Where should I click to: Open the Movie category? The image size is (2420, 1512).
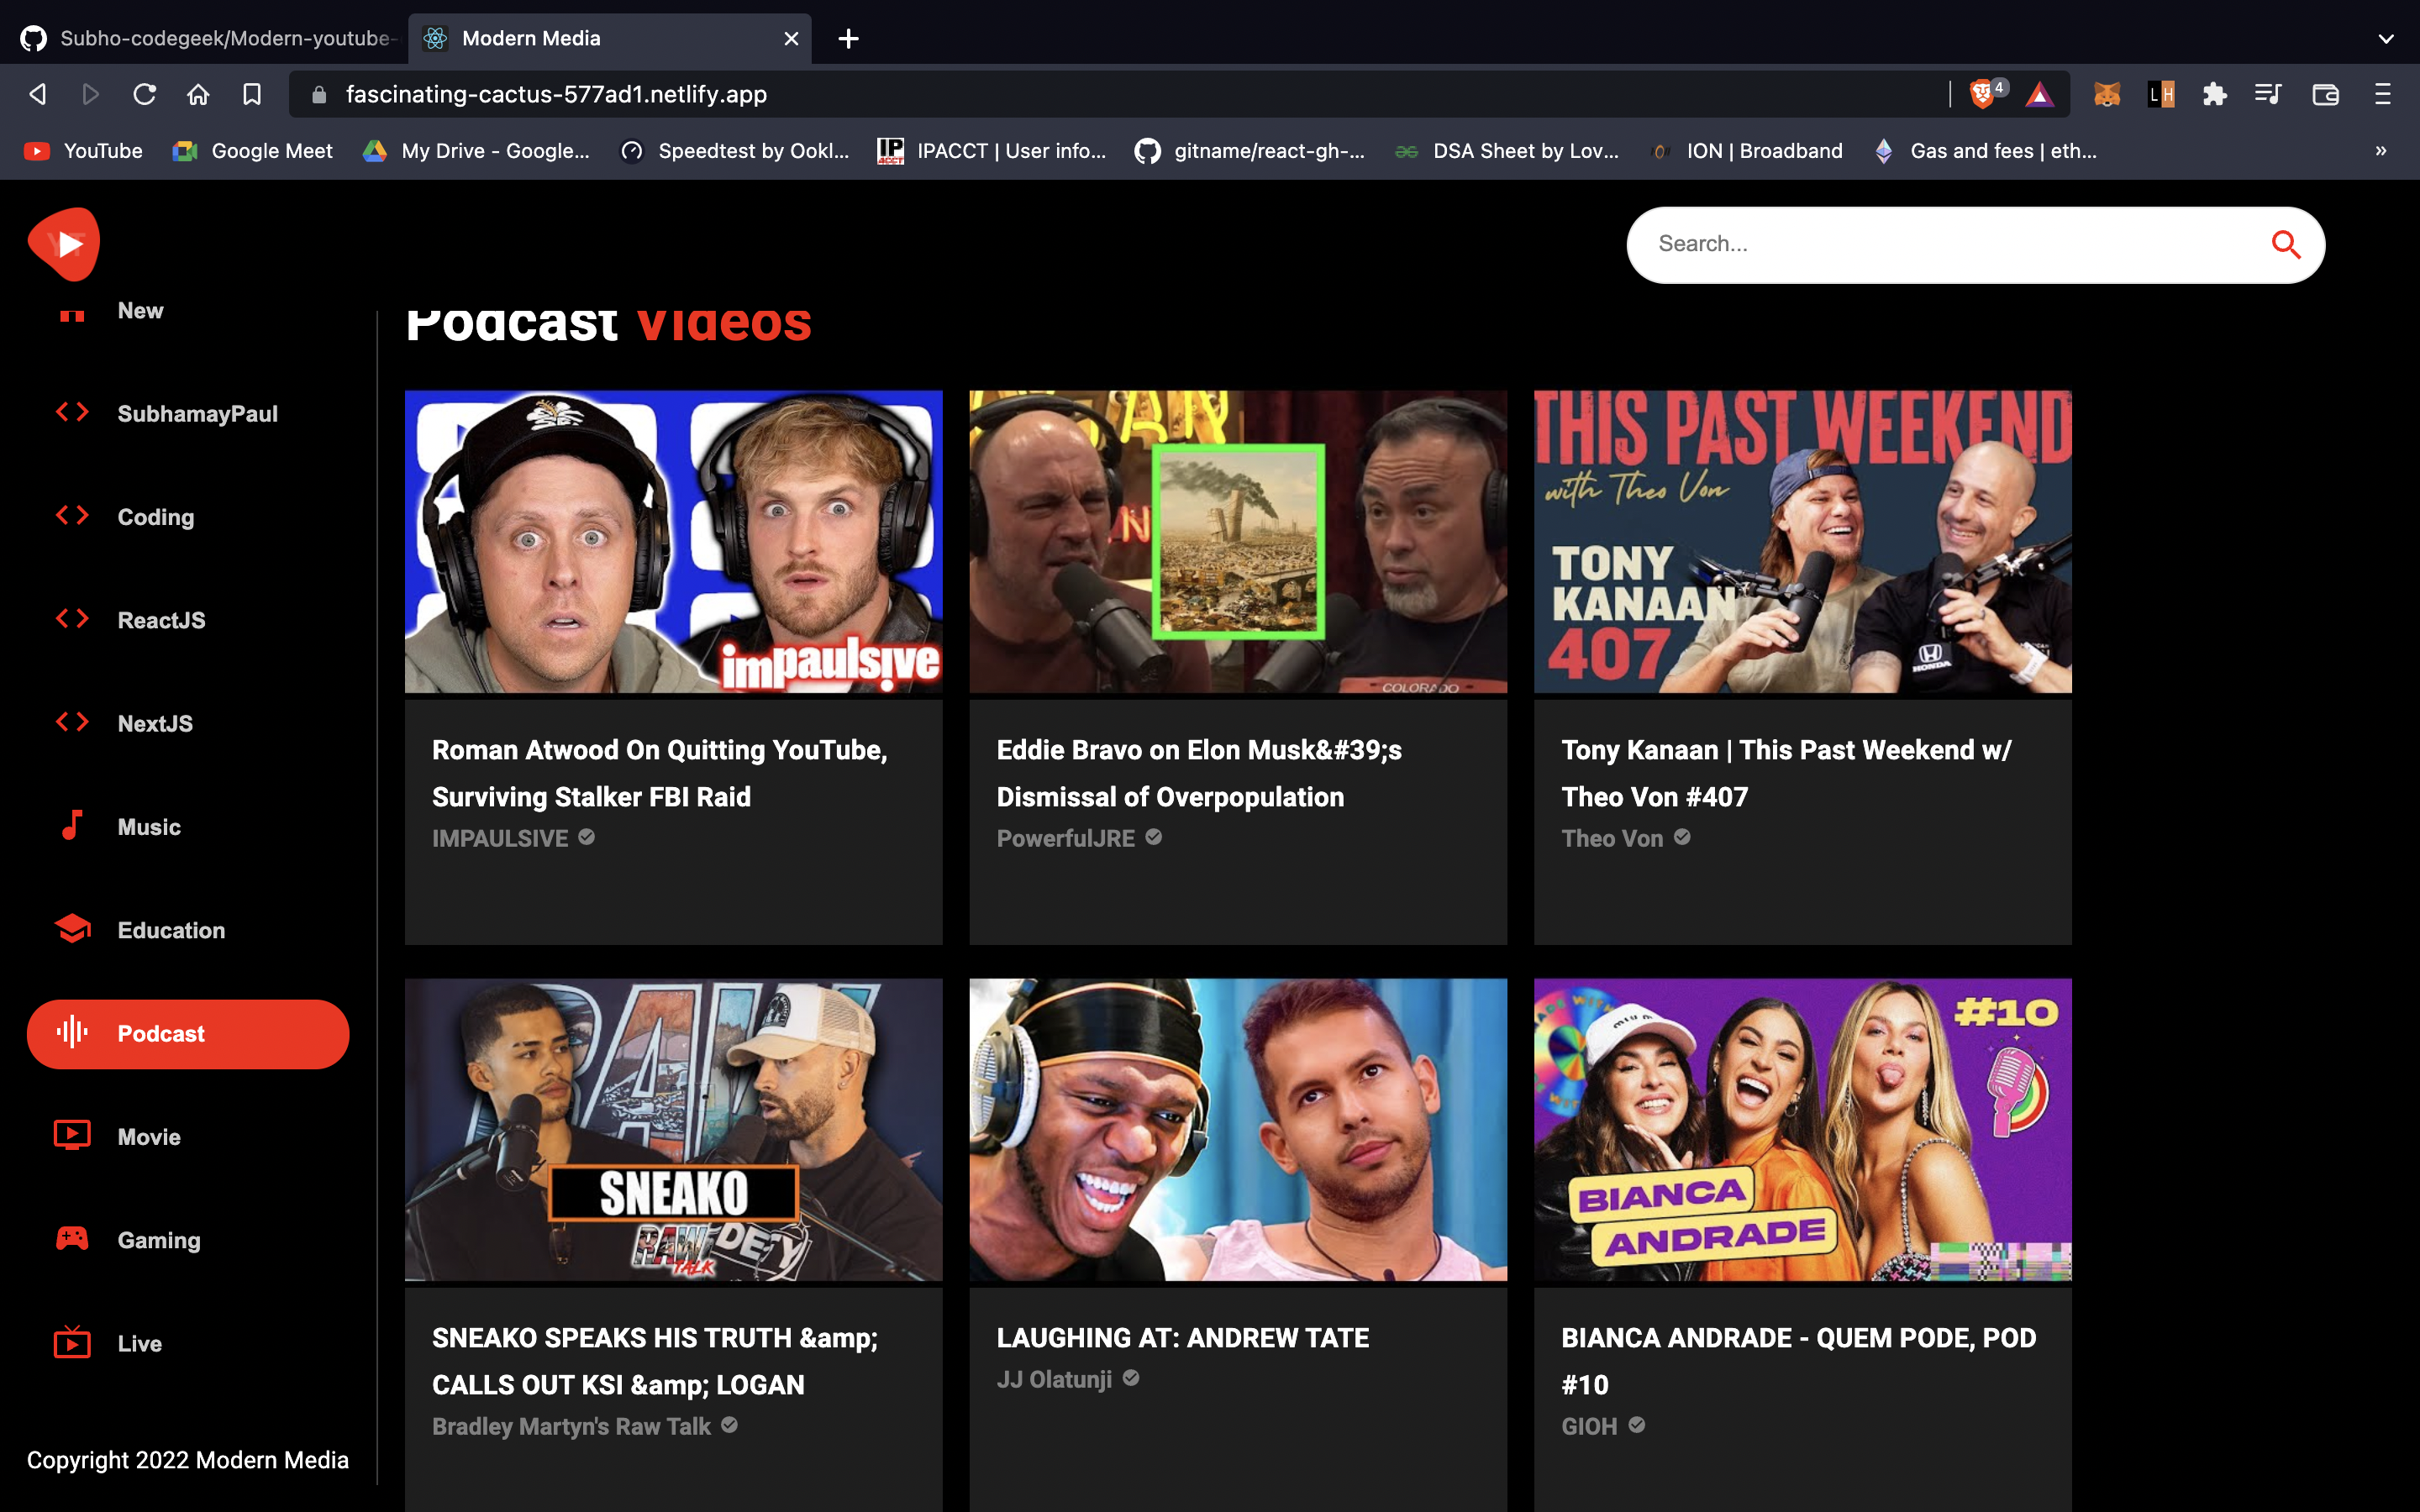(x=148, y=1137)
